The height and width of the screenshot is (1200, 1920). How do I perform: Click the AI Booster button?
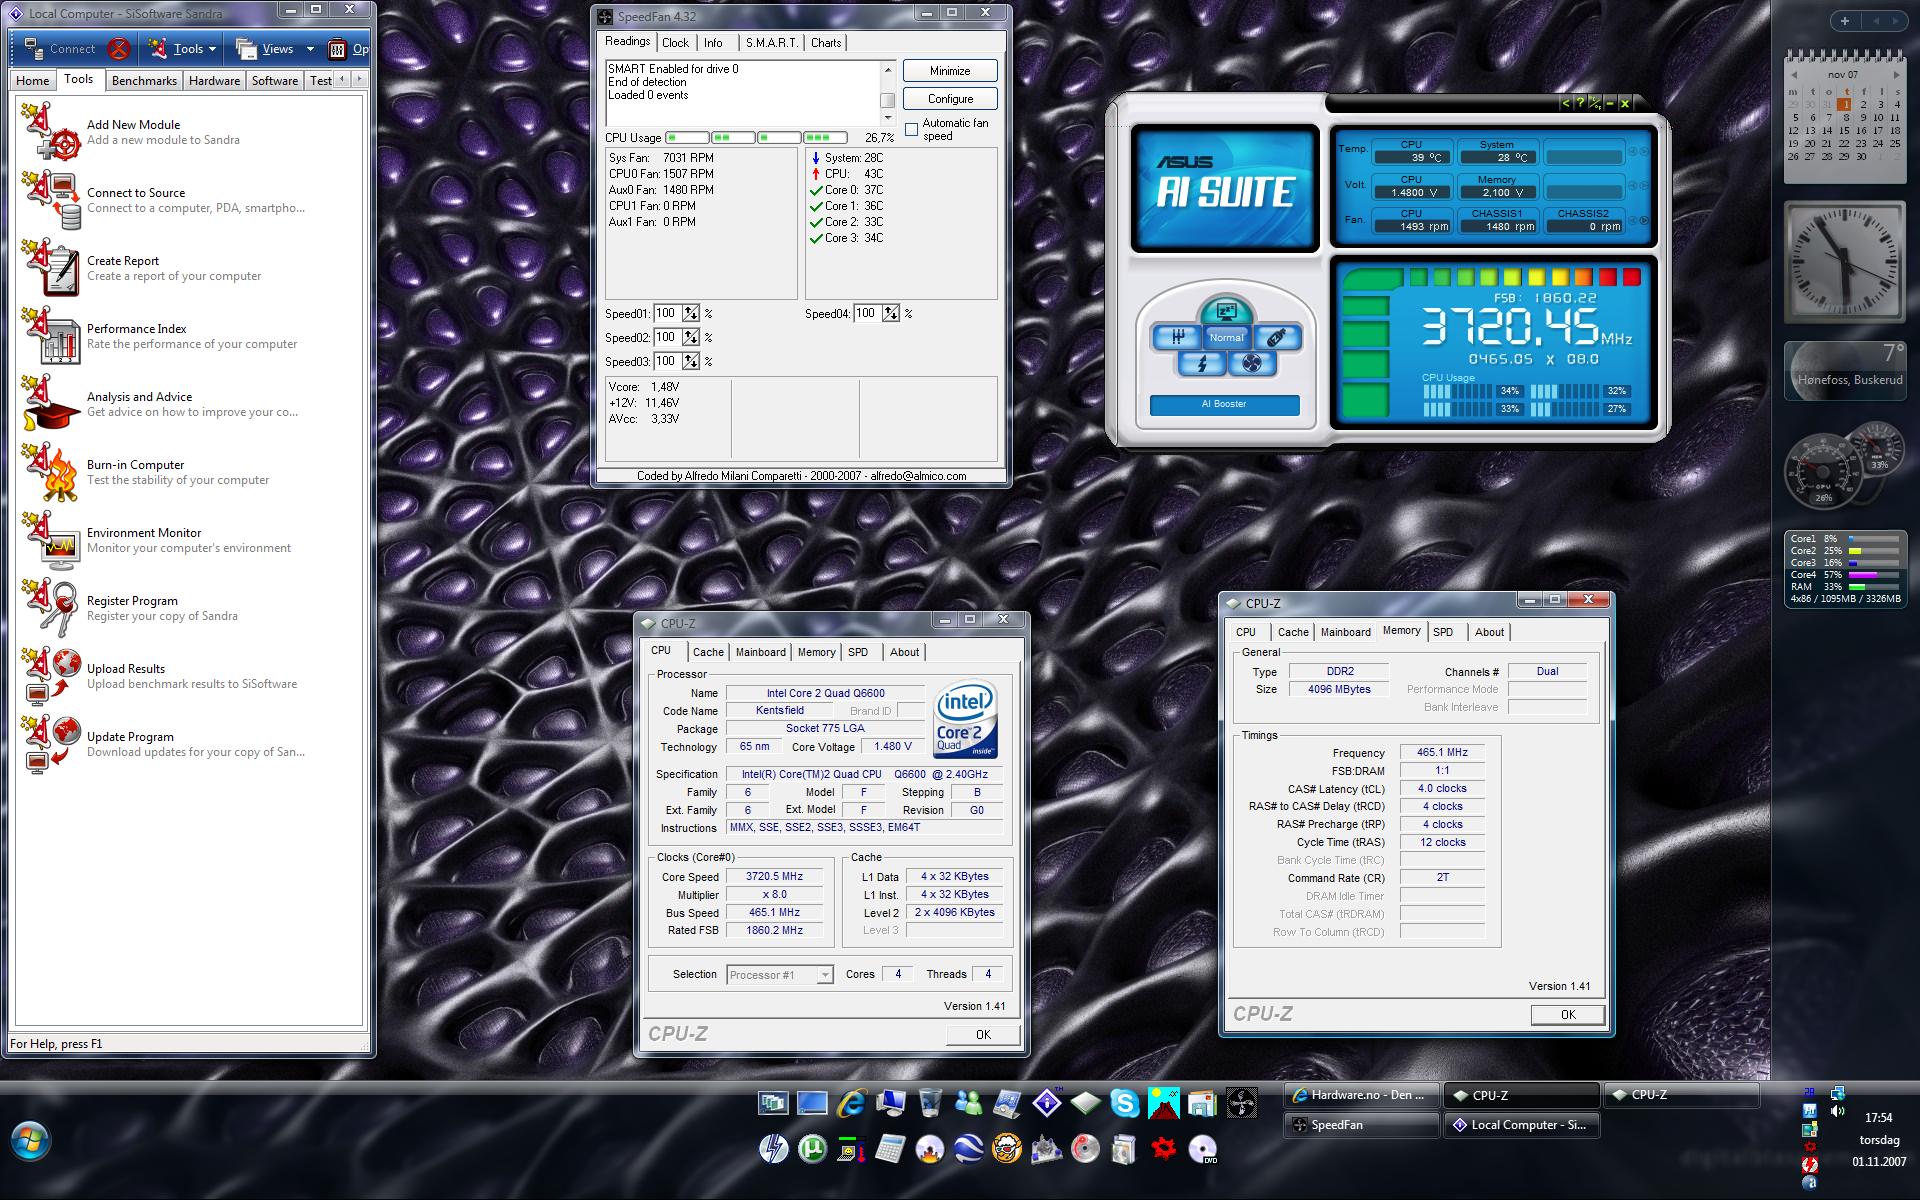[1224, 404]
